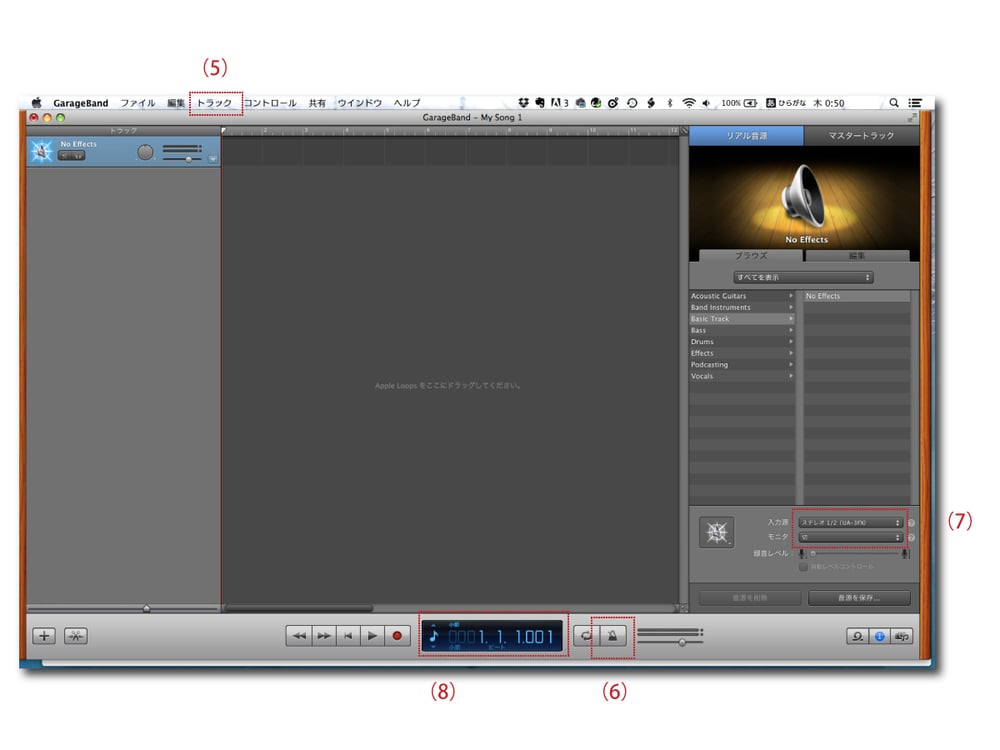Expand the Drums category

[742, 342]
